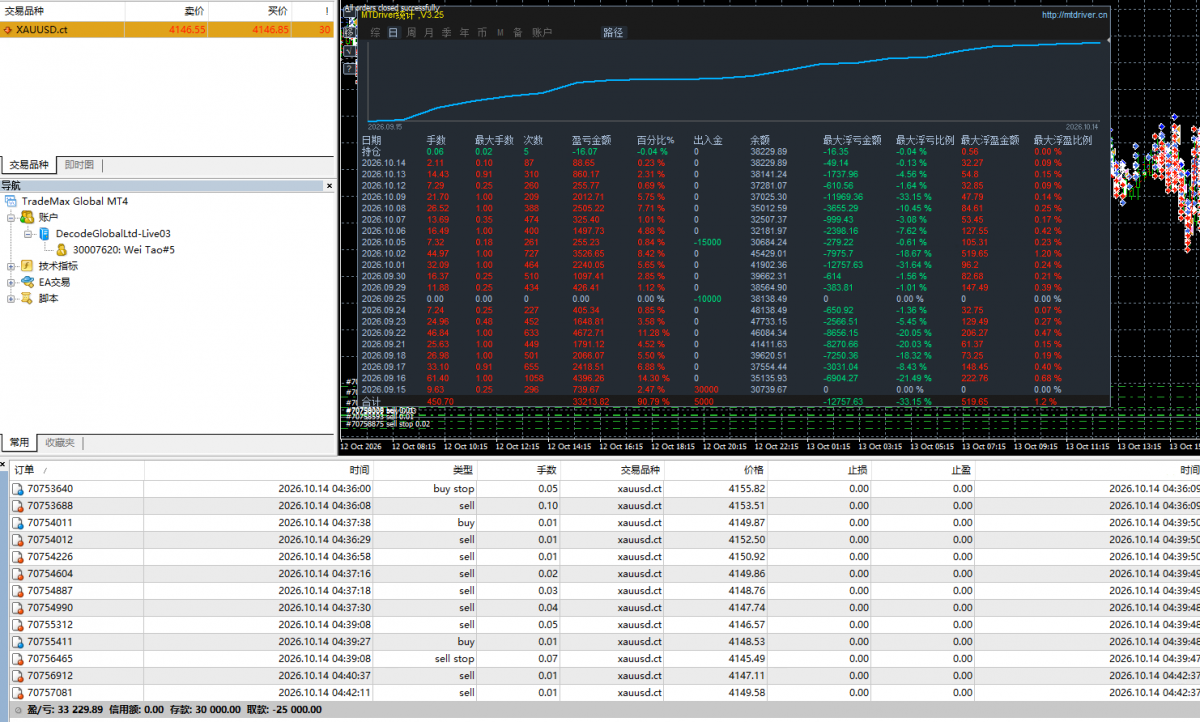Switch to the 即时图 tab
Screen dimensions: 1200x722
[x=79, y=166]
